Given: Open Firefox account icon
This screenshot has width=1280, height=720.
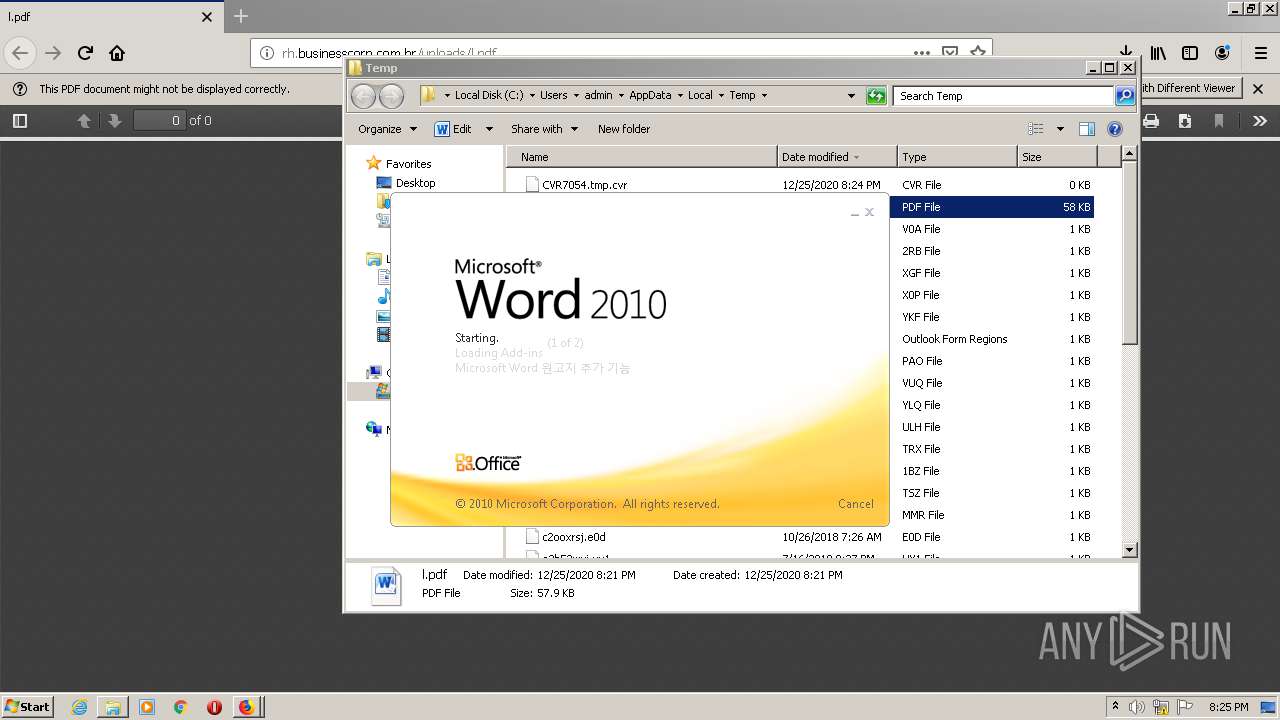Looking at the screenshot, I should 1222,53.
